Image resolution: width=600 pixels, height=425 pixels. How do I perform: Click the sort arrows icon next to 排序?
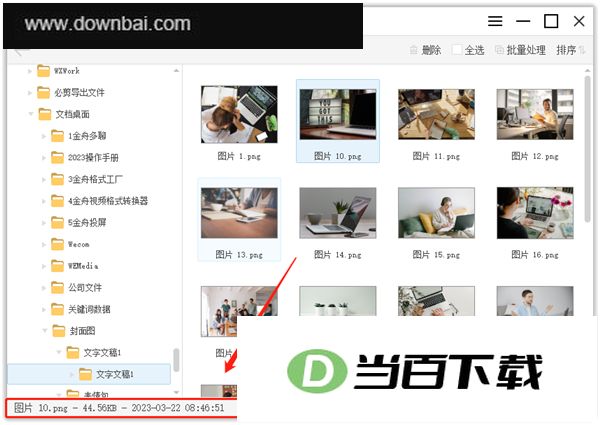[x=582, y=50]
